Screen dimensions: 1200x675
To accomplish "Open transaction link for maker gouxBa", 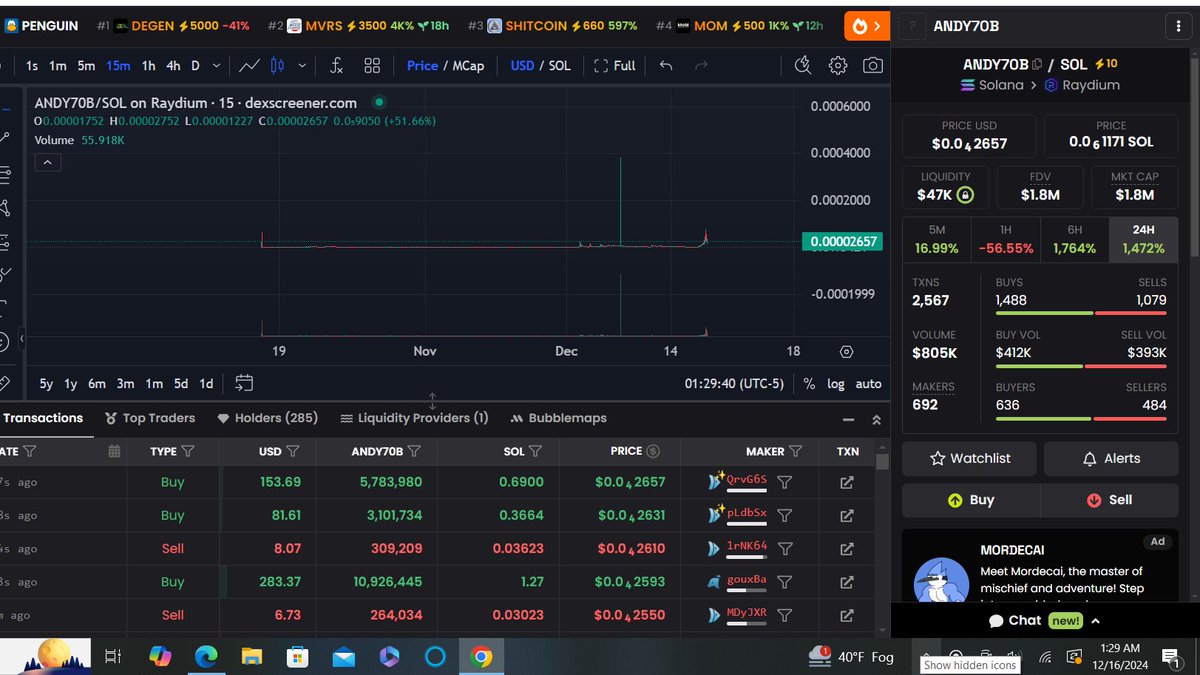I will coord(847,582).
